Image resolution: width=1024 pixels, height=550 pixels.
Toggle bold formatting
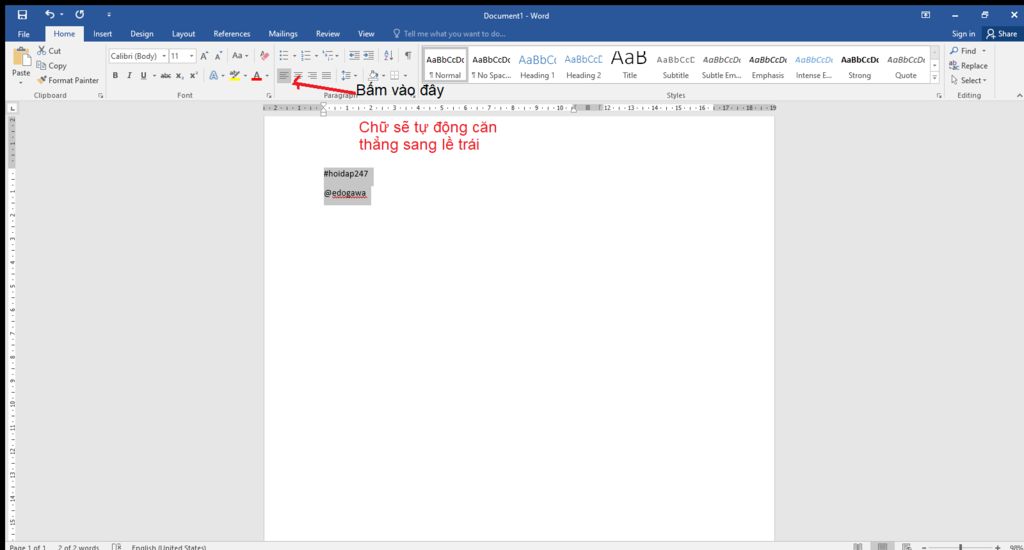coord(115,76)
